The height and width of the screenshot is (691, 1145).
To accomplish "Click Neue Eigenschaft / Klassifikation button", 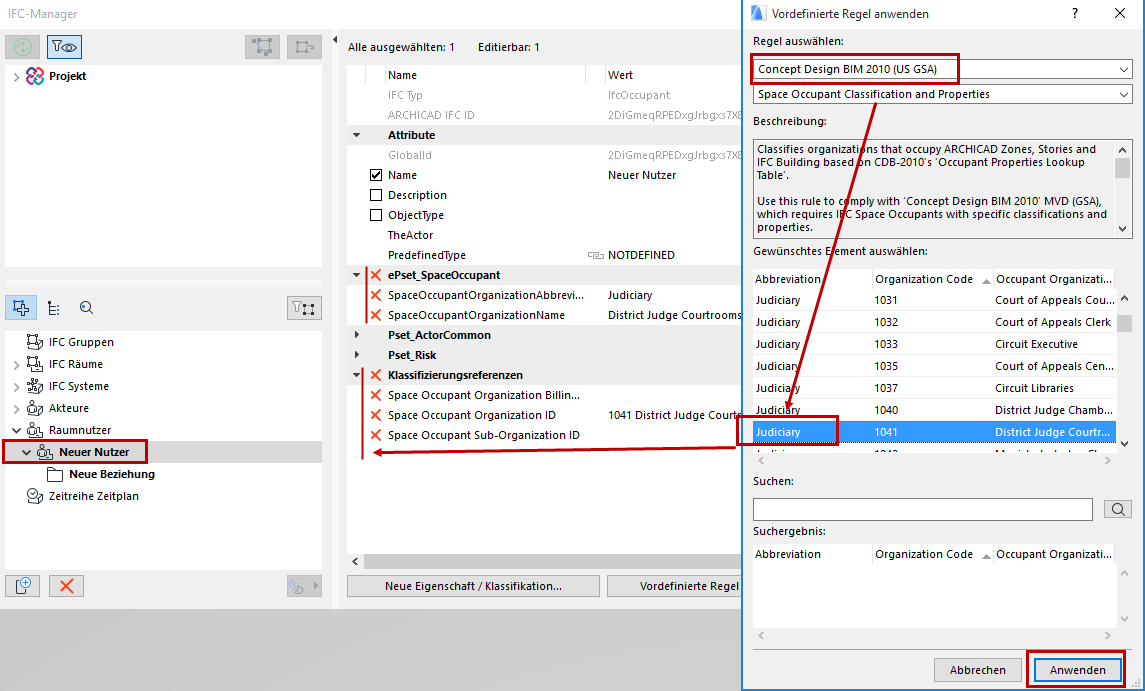I will (x=473, y=586).
